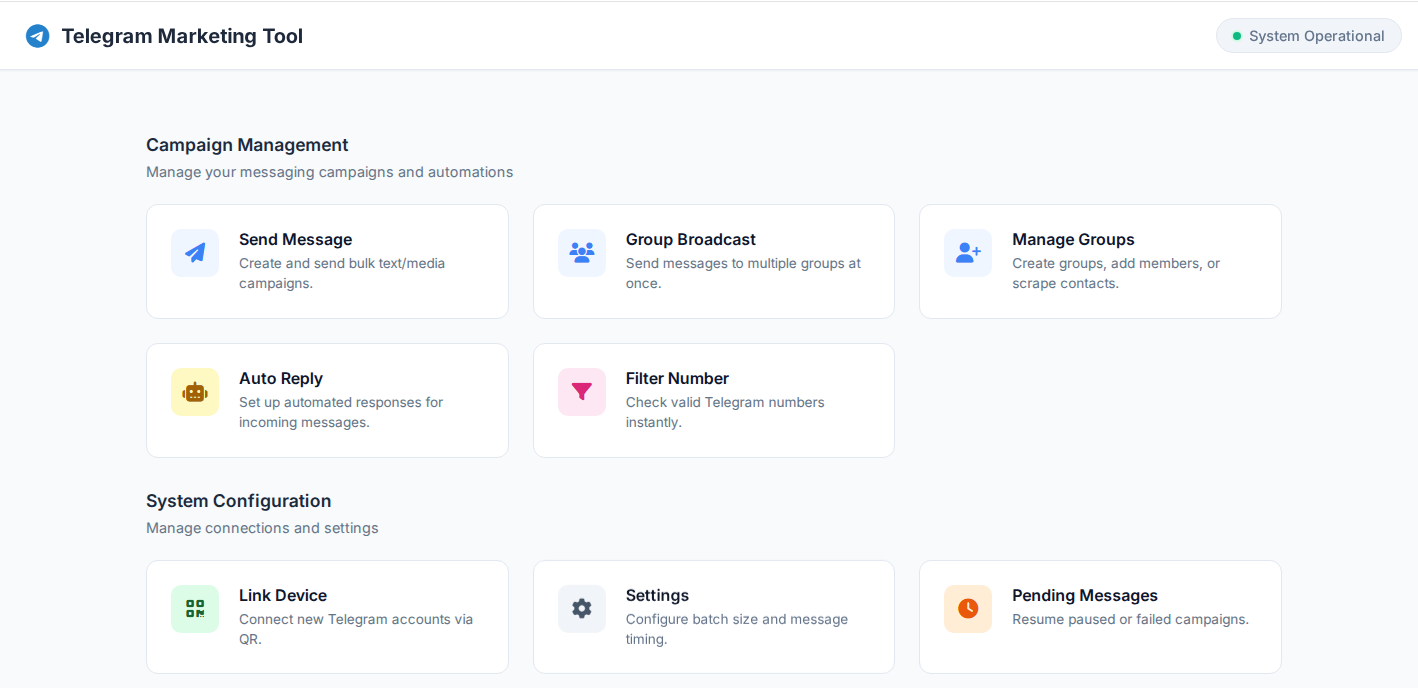1418x688 pixels.
Task: Click the Pending Messages clock icon
Action: [x=967, y=609]
